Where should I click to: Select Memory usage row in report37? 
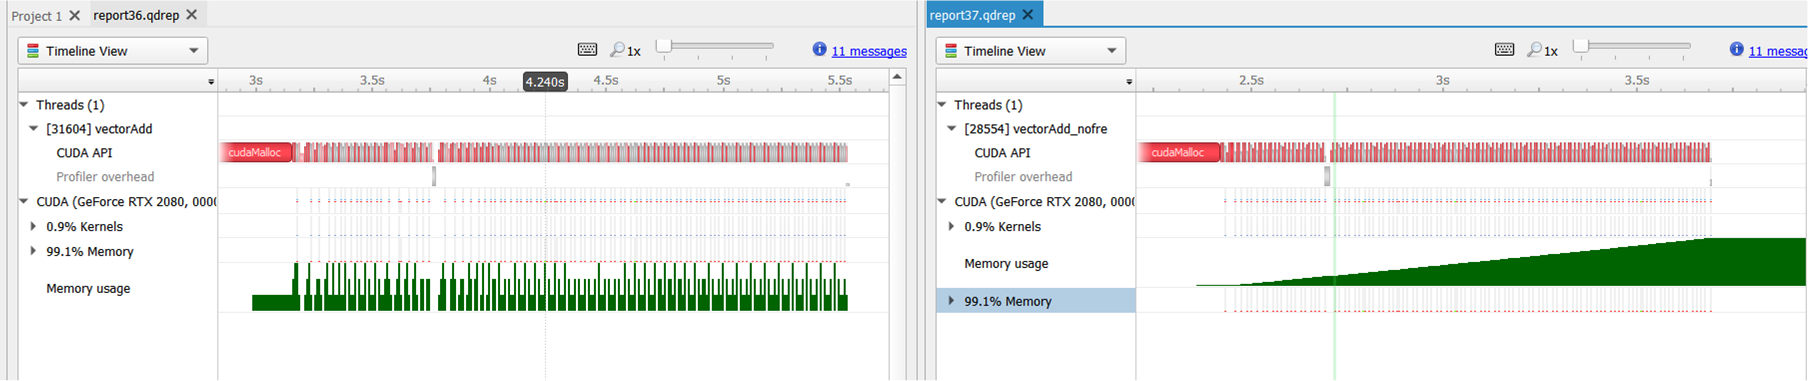(x=1006, y=264)
